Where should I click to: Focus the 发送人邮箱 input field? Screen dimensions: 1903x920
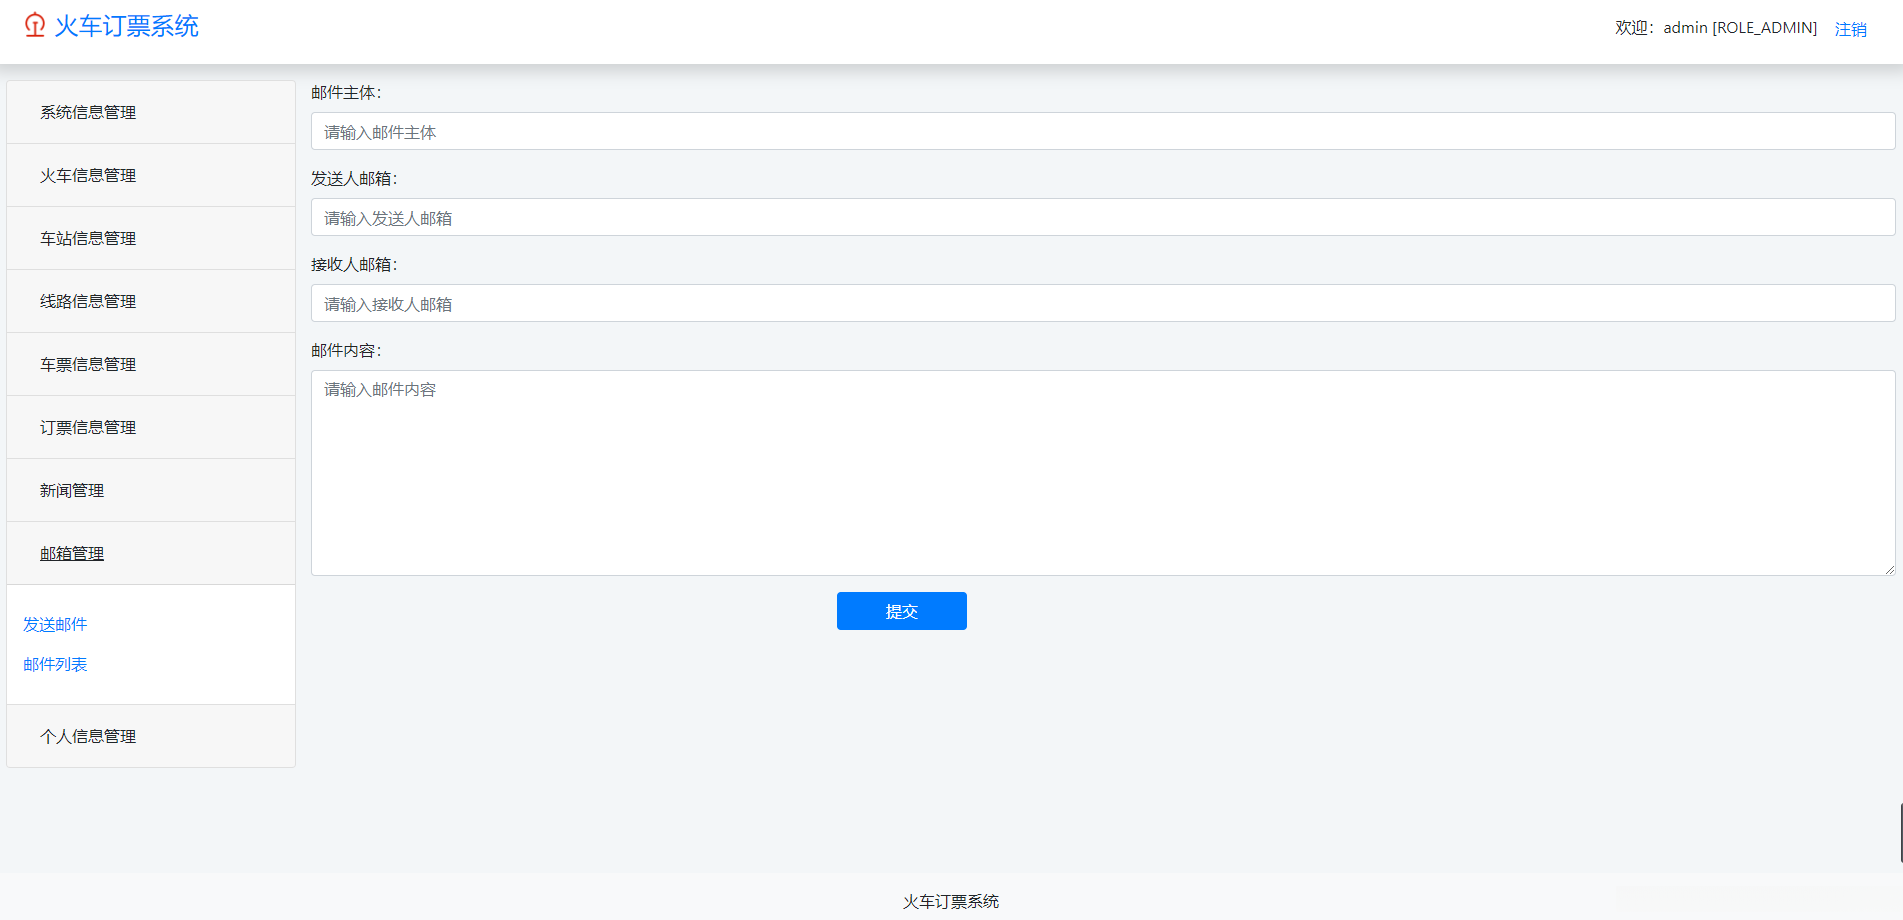pyautogui.click(x=1103, y=217)
